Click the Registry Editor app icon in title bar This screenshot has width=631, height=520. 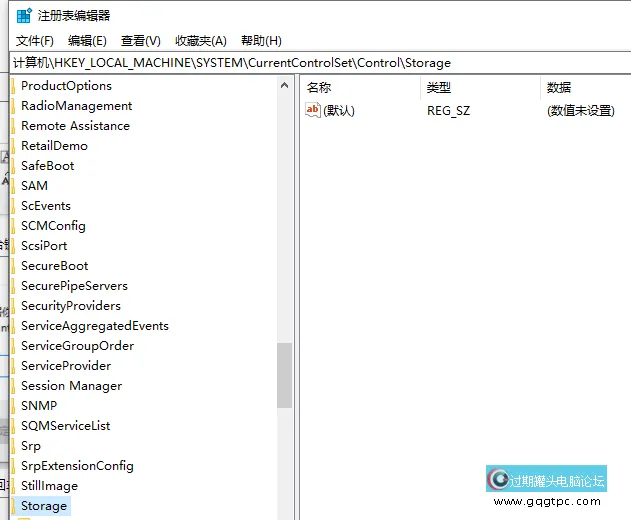[x=24, y=15]
